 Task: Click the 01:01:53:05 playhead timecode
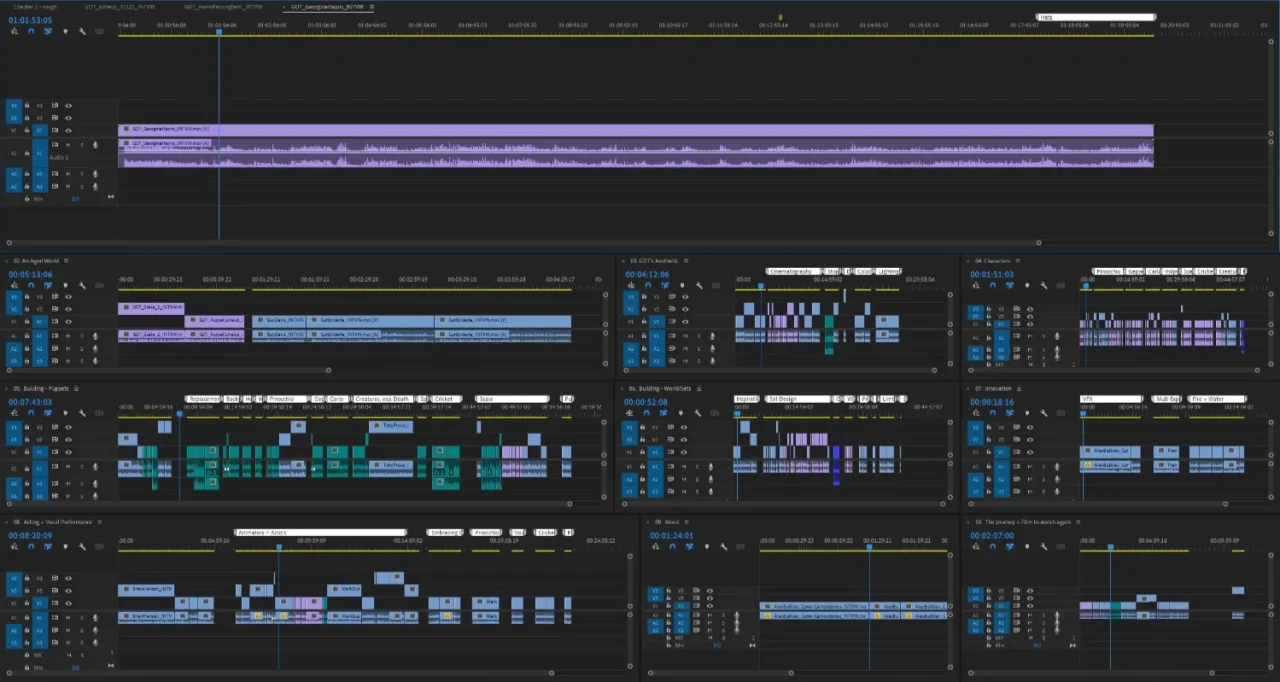coord(30,20)
